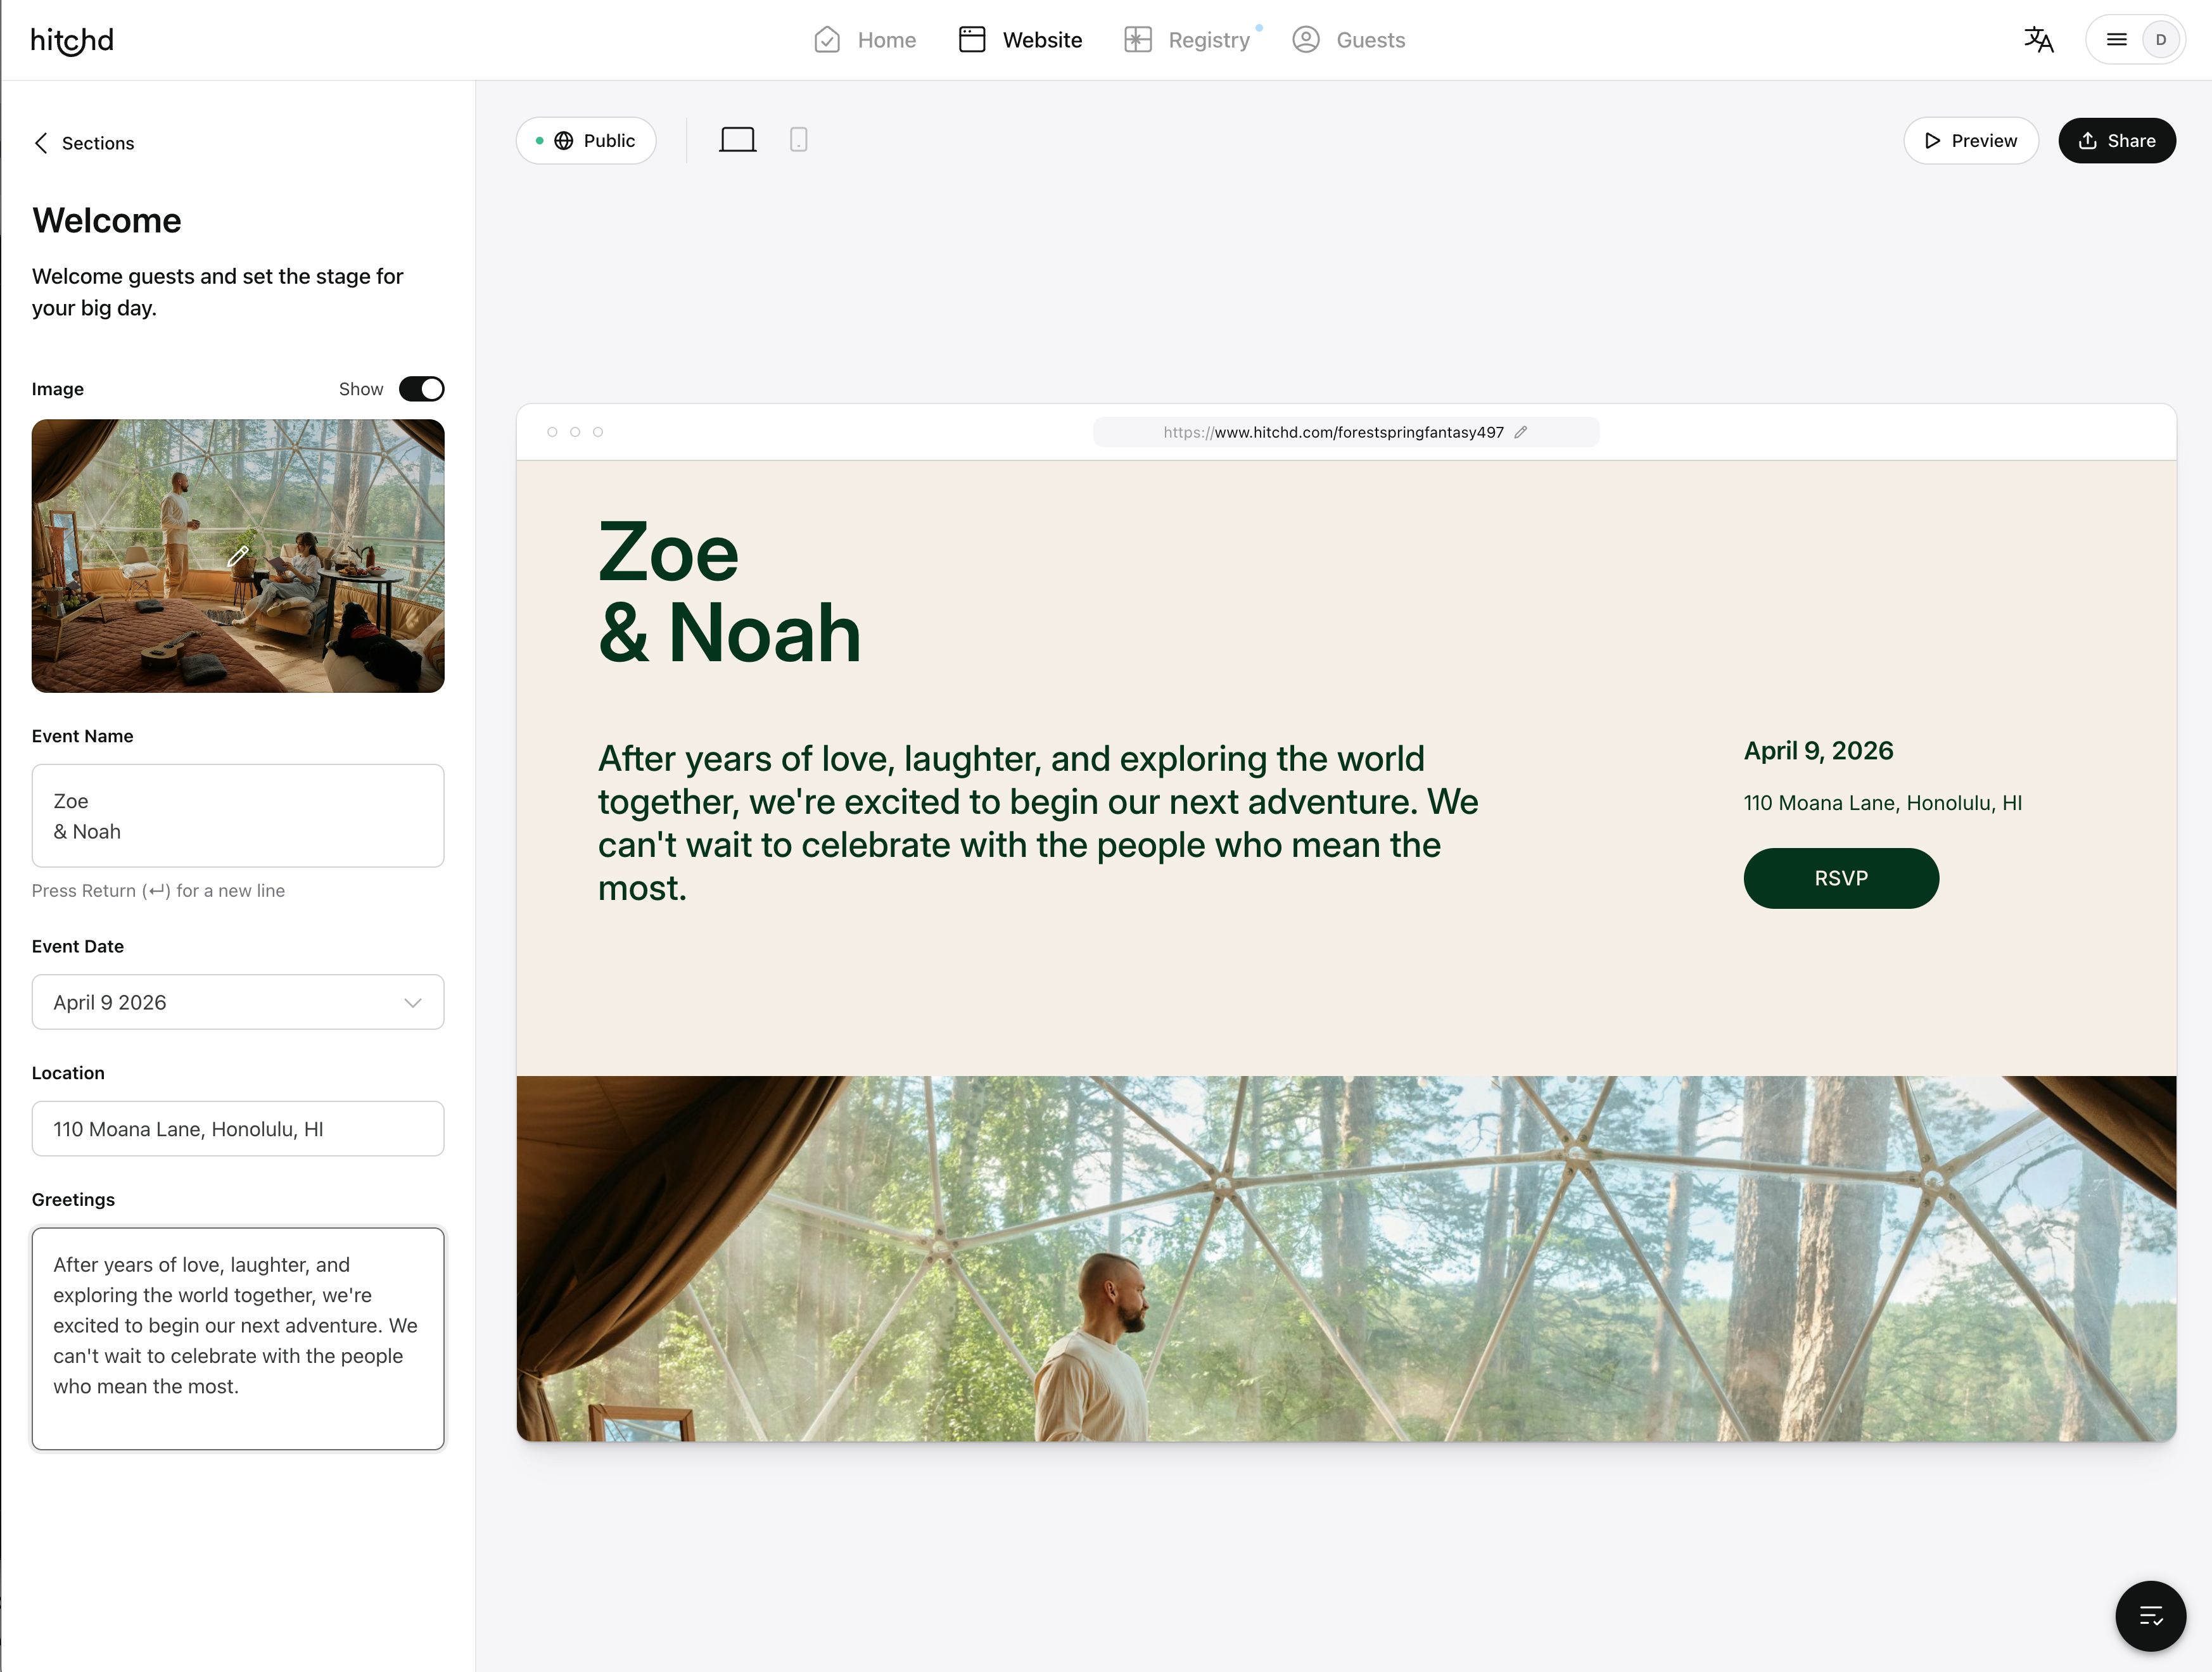Viewport: 2212px width, 1672px height.
Task: Click the Preview button
Action: 1971,141
